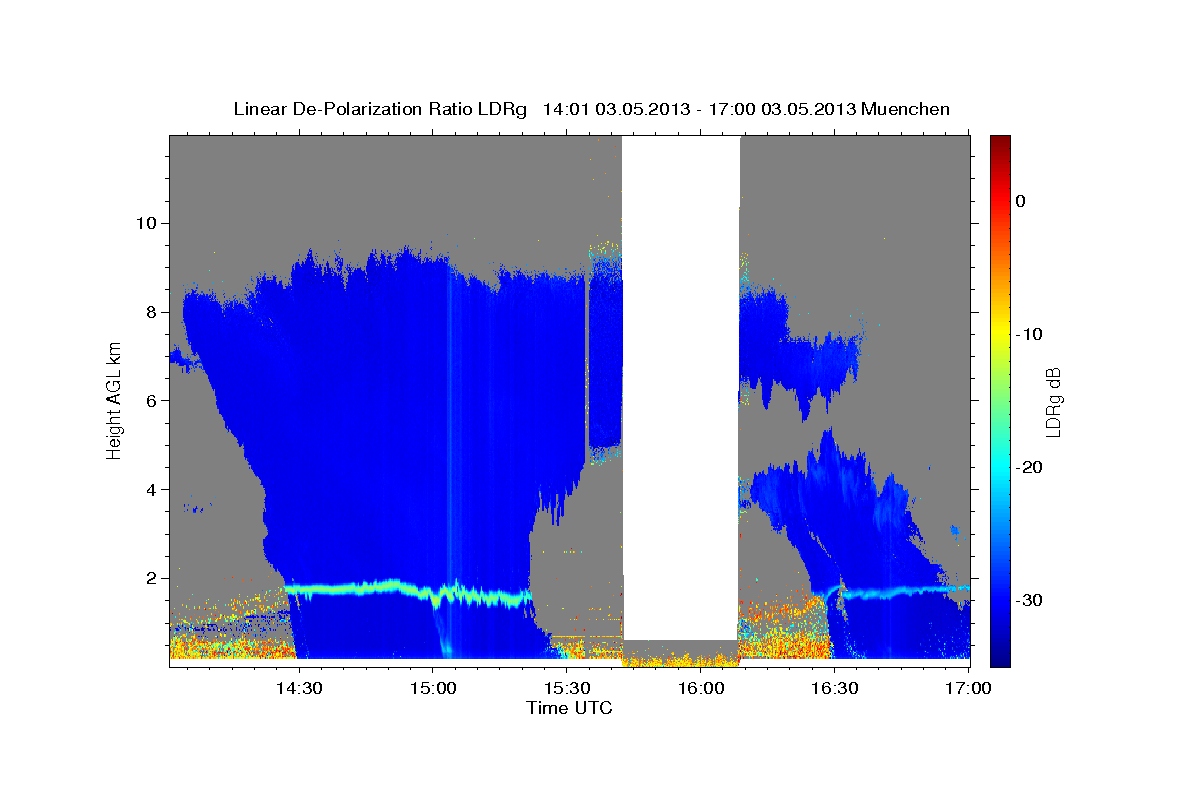The image size is (1200, 800).
Task: Click the 'Height AGL km' axis label
Action: tap(115, 400)
